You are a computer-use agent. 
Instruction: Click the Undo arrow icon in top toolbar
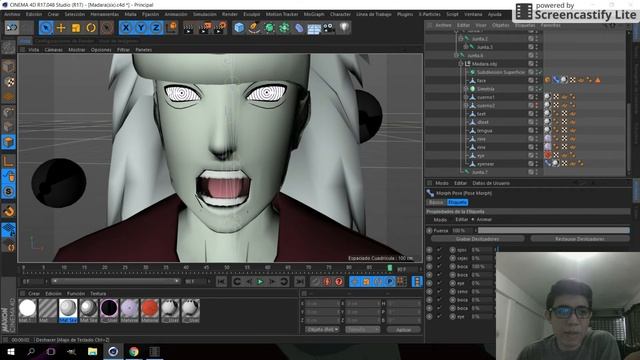[12, 27]
